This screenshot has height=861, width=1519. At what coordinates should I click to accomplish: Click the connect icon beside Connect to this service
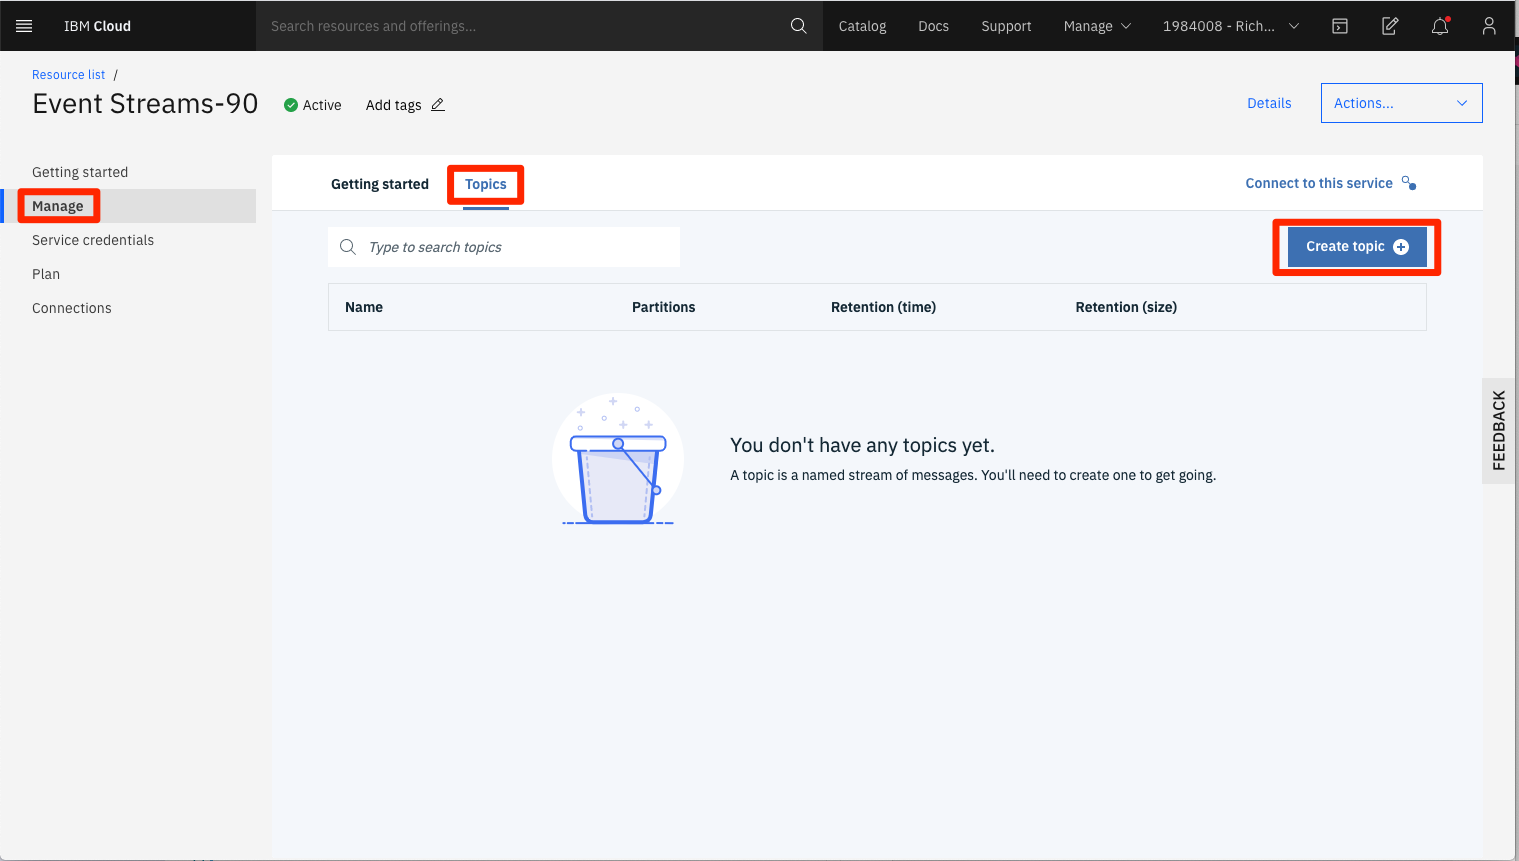click(1409, 183)
